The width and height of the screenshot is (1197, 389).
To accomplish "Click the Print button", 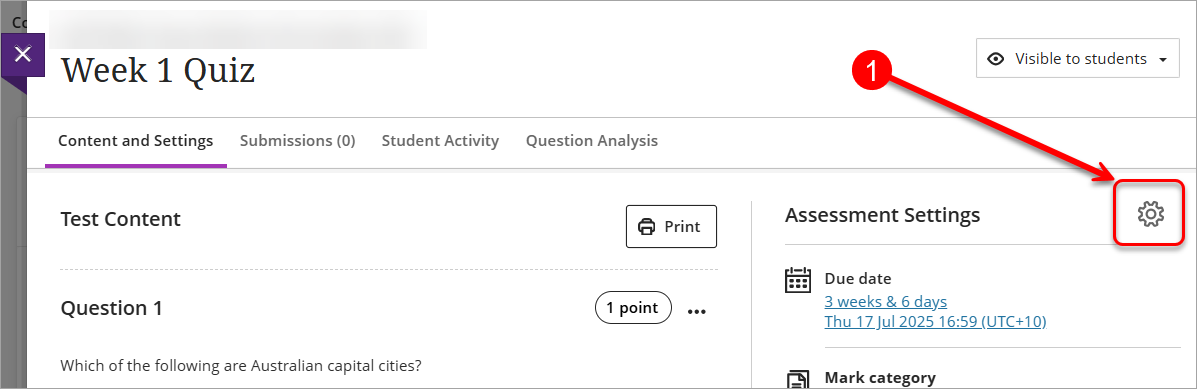I will click(671, 227).
